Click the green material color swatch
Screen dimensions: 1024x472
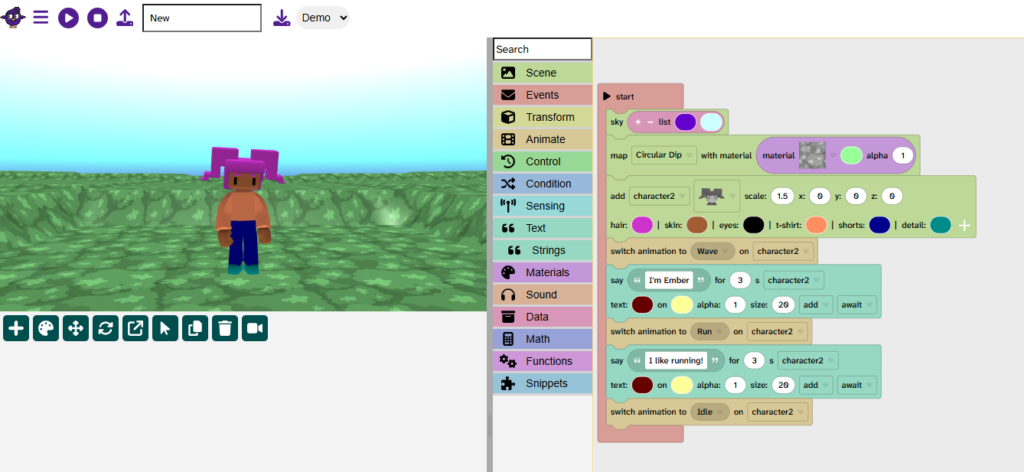tap(851, 155)
